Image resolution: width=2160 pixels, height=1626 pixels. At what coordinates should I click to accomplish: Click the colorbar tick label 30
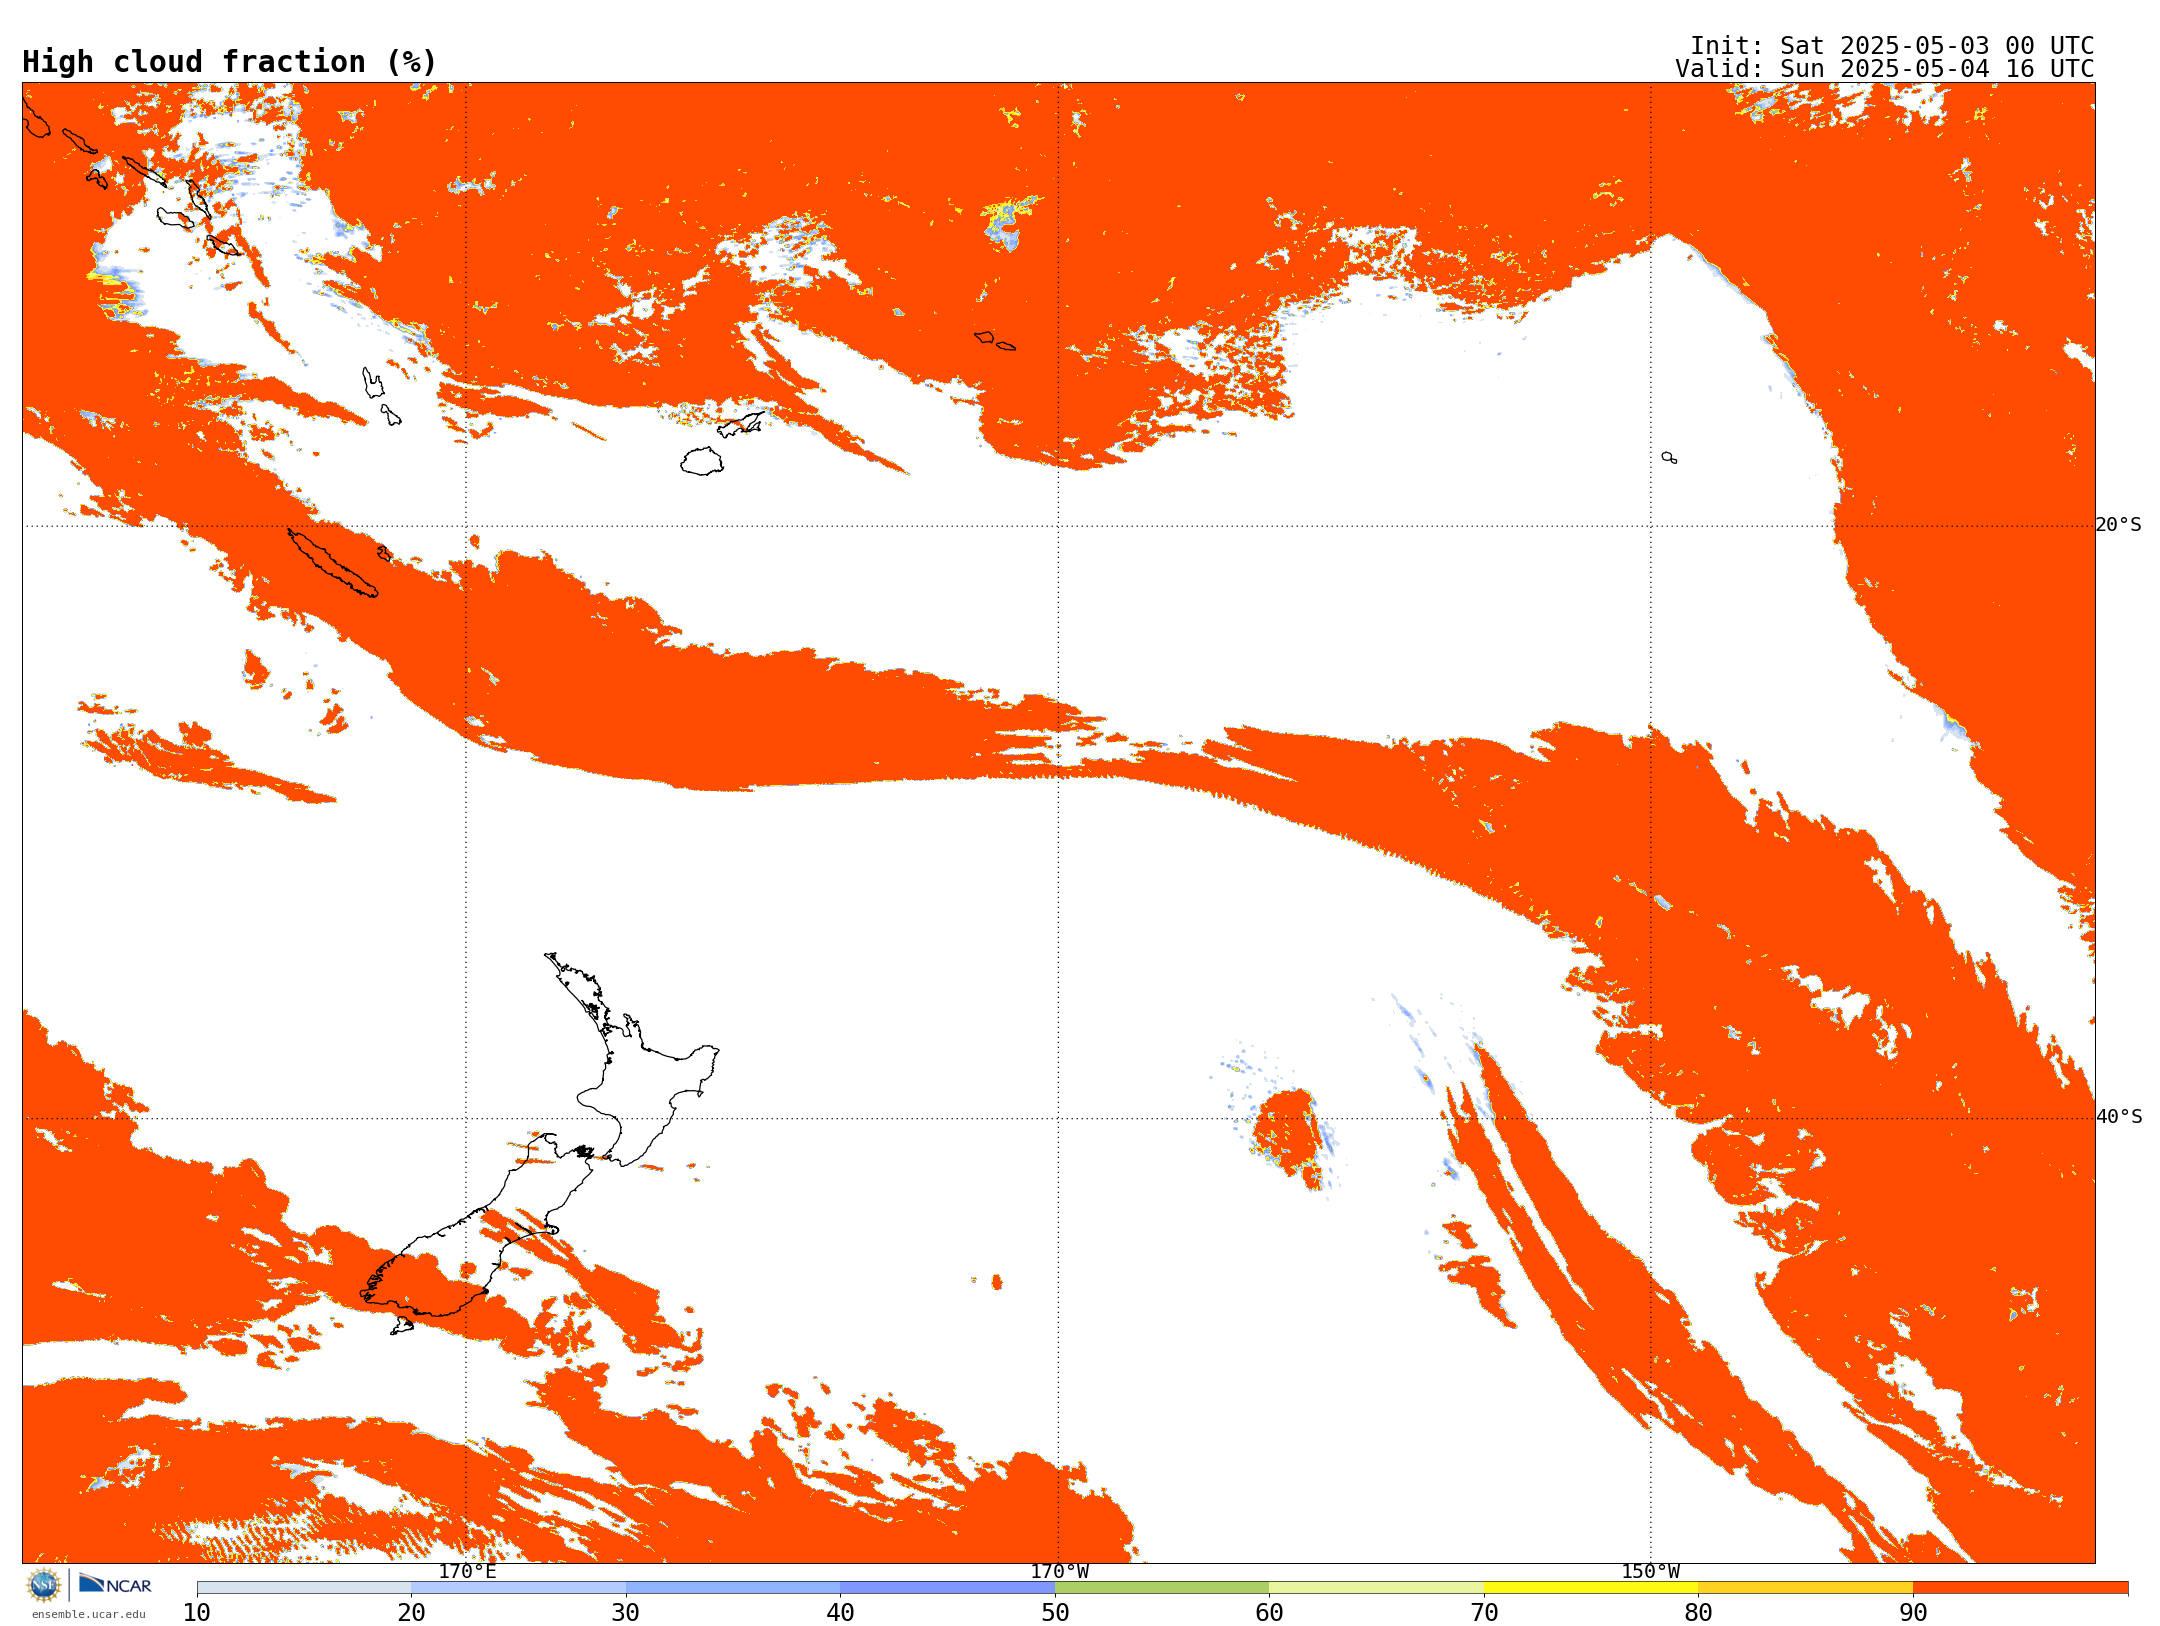click(x=626, y=1613)
